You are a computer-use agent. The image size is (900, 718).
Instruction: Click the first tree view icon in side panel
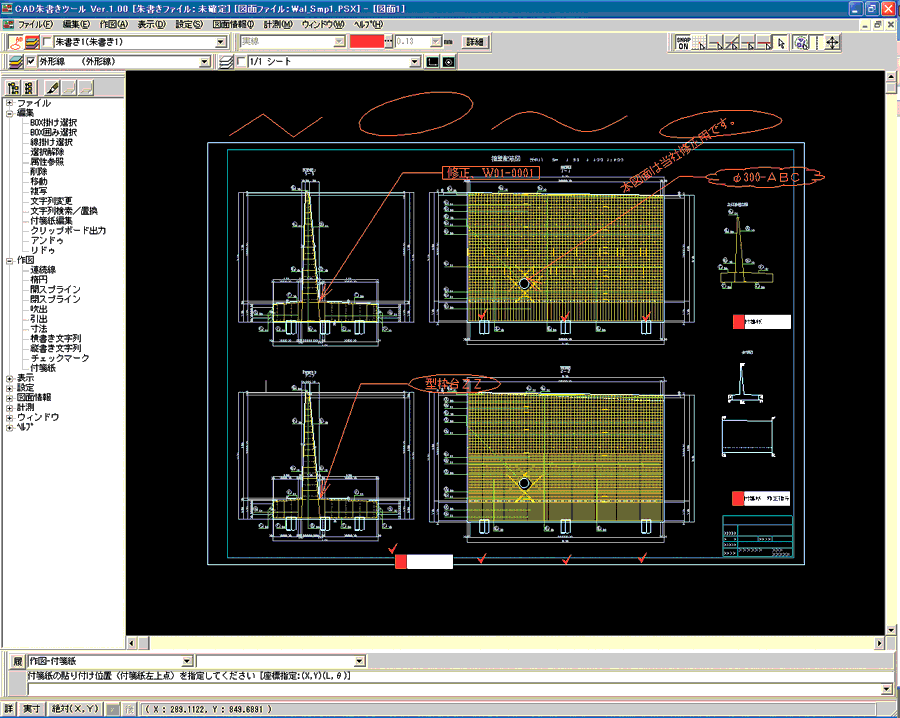pyautogui.click(x=14, y=88)
